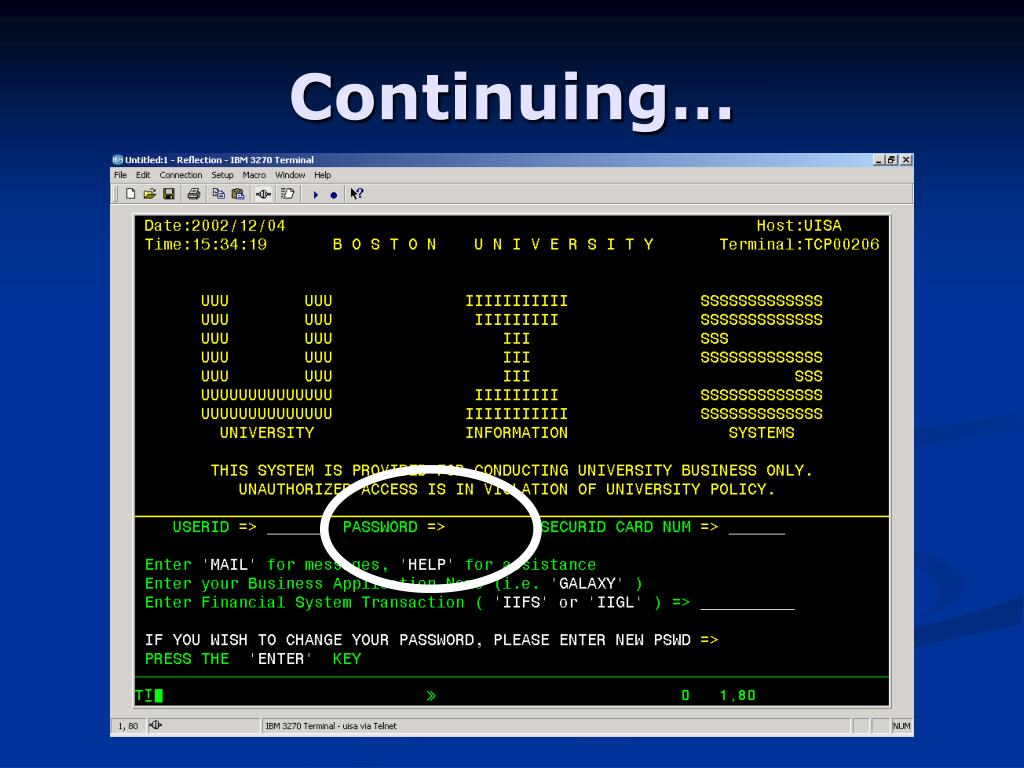Click the 'MAIL' word in the terminal
This screenshot has width=1024, height=768.
coord(229,565)
